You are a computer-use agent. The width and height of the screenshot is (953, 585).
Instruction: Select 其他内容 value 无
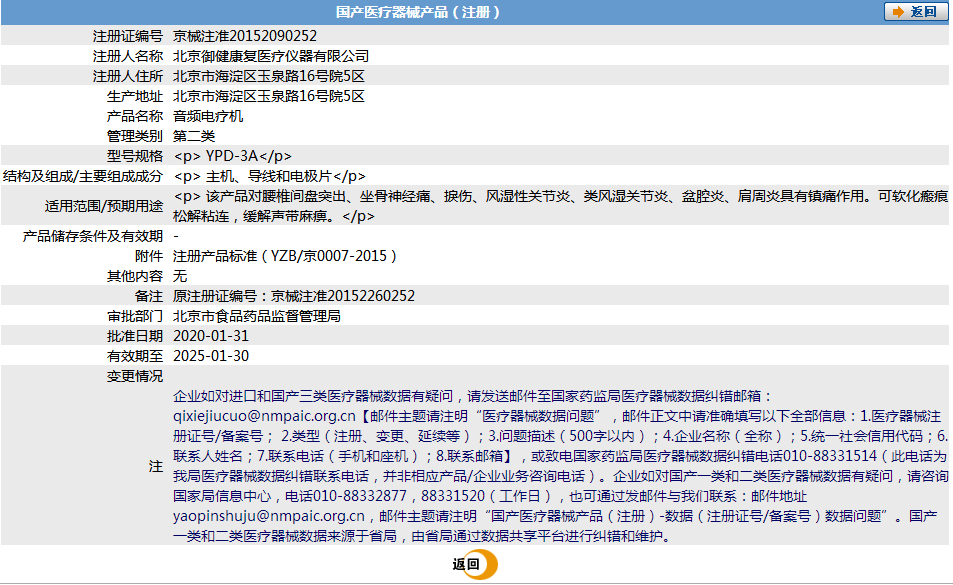180,276
